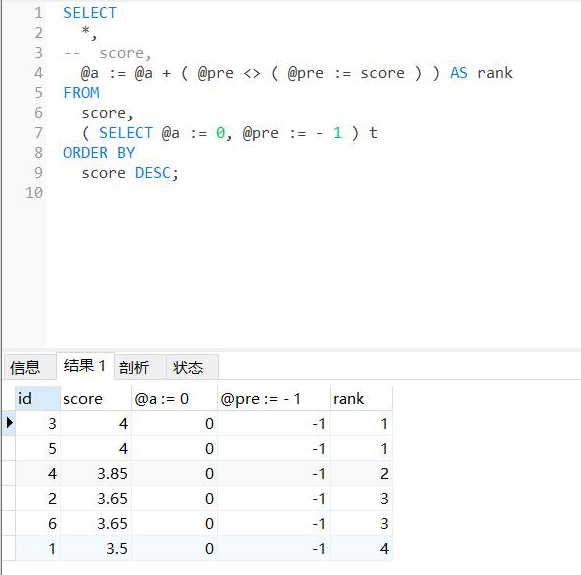Click the AS keyword on line 4
581x575 pixels.
(x=459, y=73)
